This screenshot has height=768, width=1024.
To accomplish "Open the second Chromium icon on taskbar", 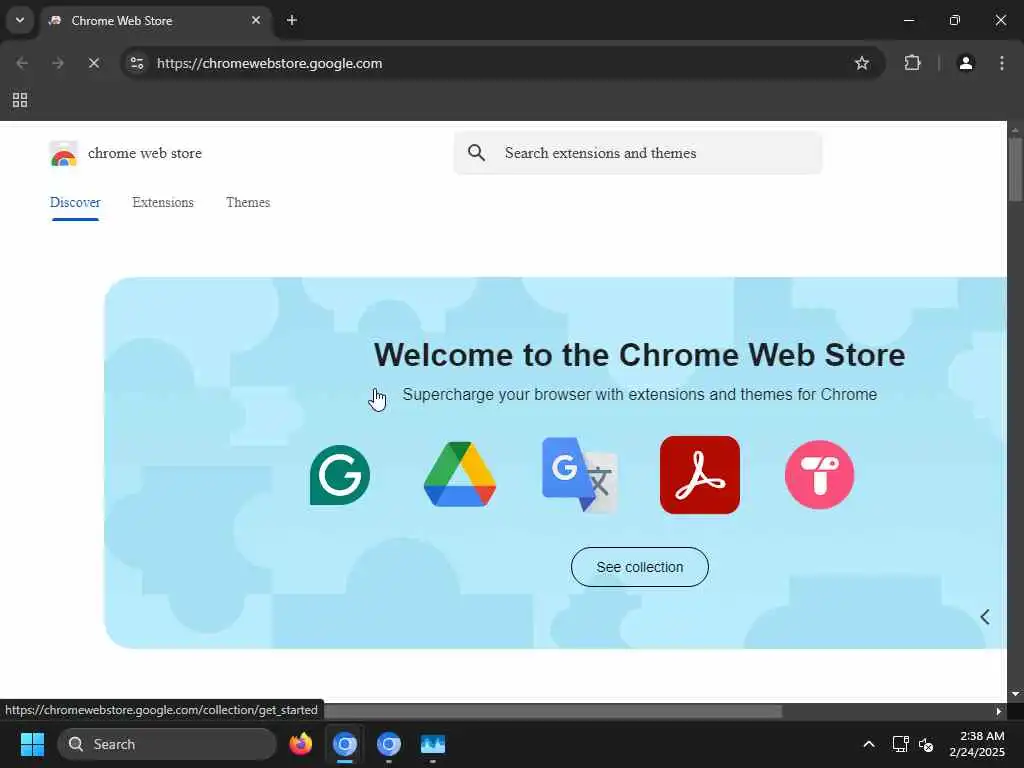I will pos(389,744).
